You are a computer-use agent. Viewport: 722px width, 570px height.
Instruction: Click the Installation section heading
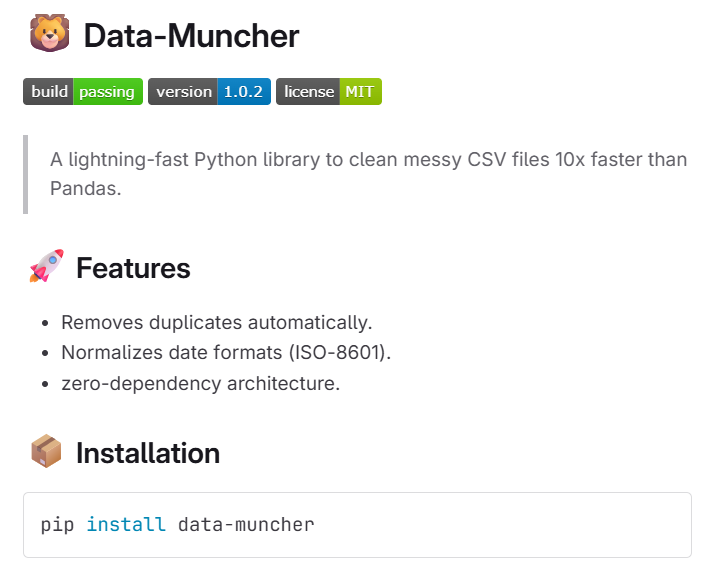click(148, 453)
